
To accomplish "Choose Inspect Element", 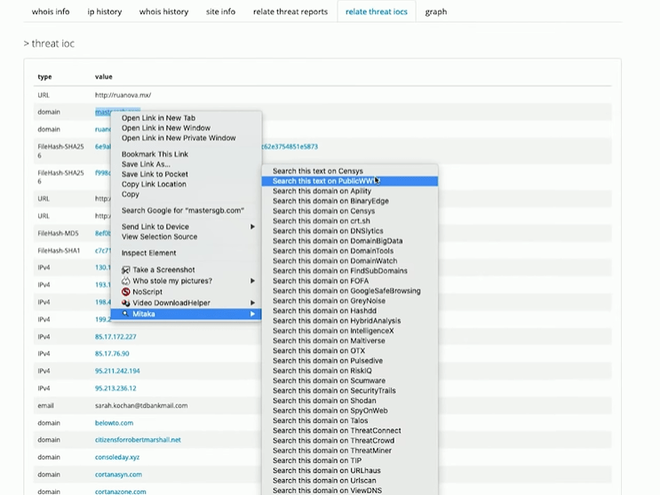I will point(149,253).
